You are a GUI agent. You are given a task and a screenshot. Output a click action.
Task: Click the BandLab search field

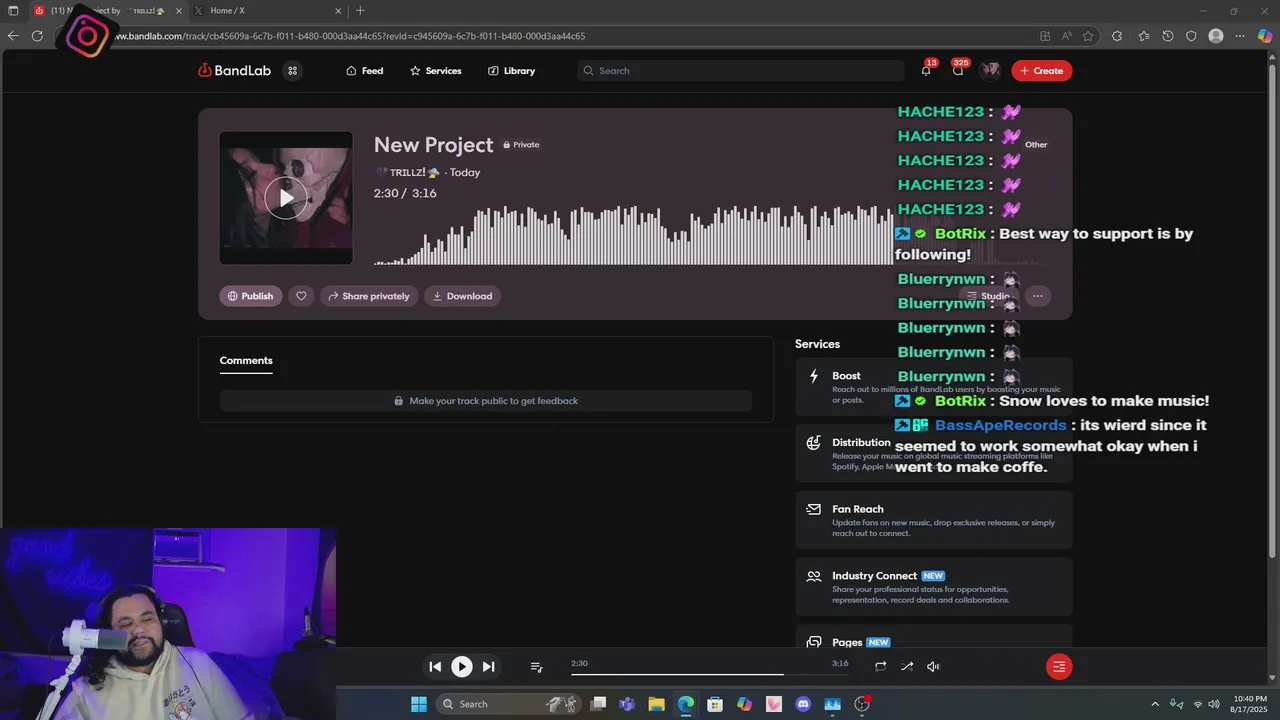(x=741, y=71)
